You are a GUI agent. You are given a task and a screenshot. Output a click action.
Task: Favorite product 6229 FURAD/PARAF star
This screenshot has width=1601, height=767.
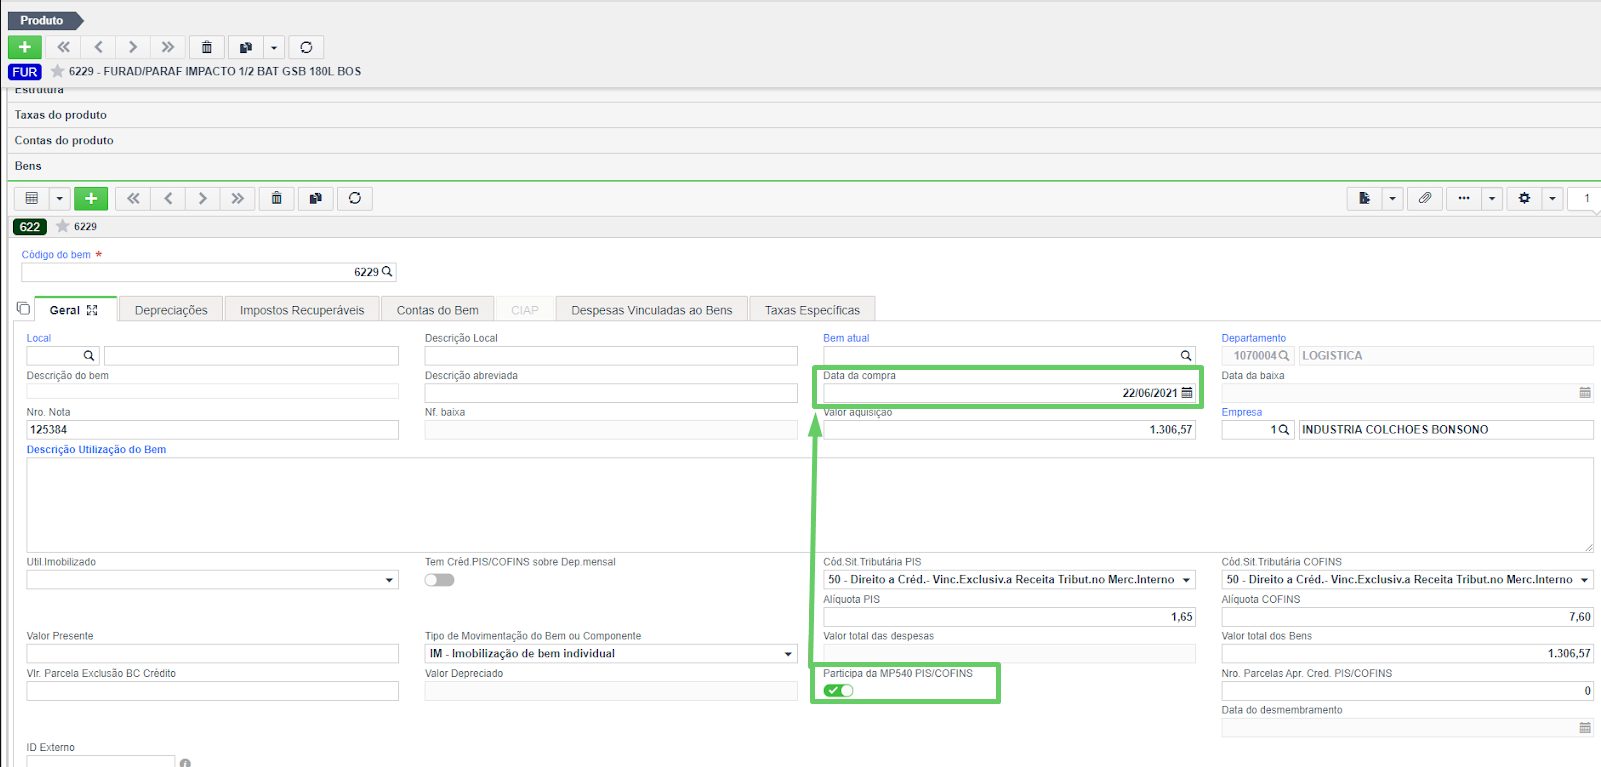[x=58, y=71]
